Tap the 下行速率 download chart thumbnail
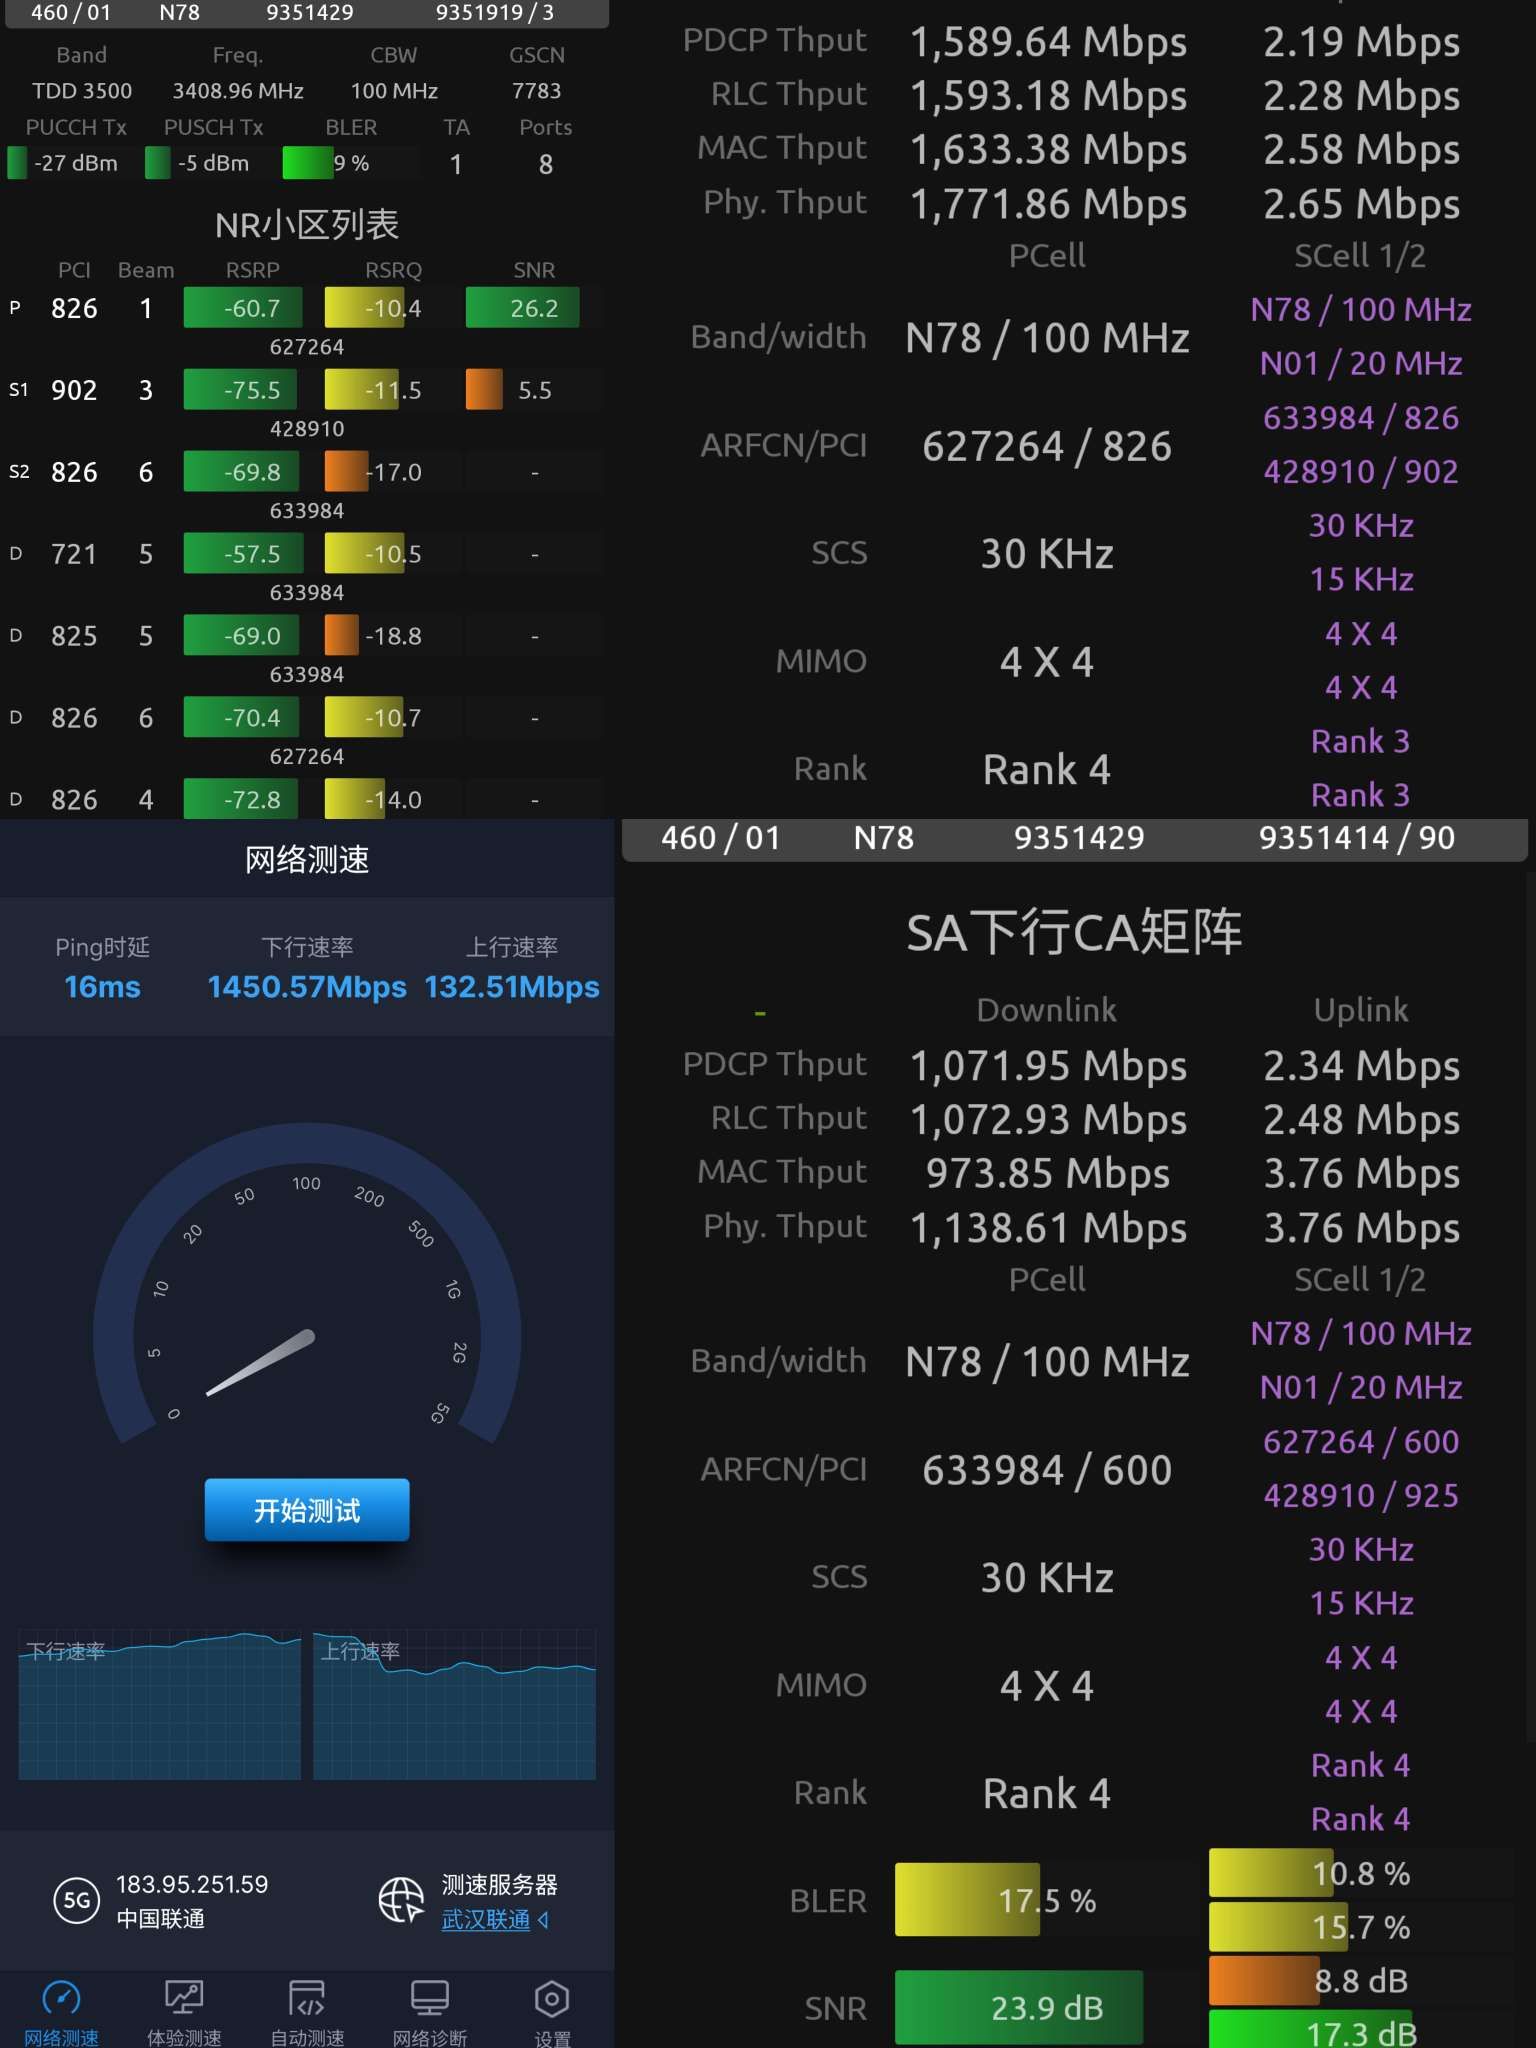The image size is (1536, 2048). tap(160, 1704)
